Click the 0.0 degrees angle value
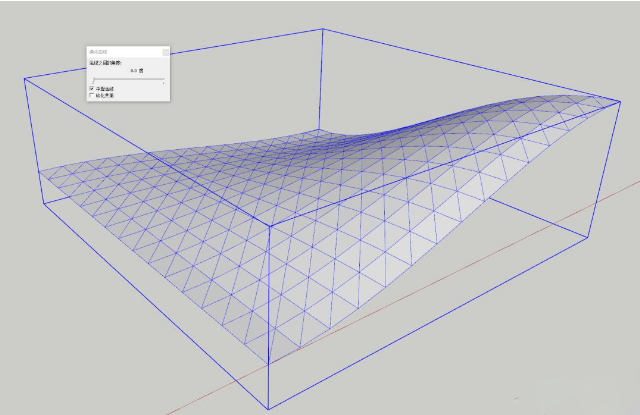Viewport: 640px width, 415px height. (135, 72)
